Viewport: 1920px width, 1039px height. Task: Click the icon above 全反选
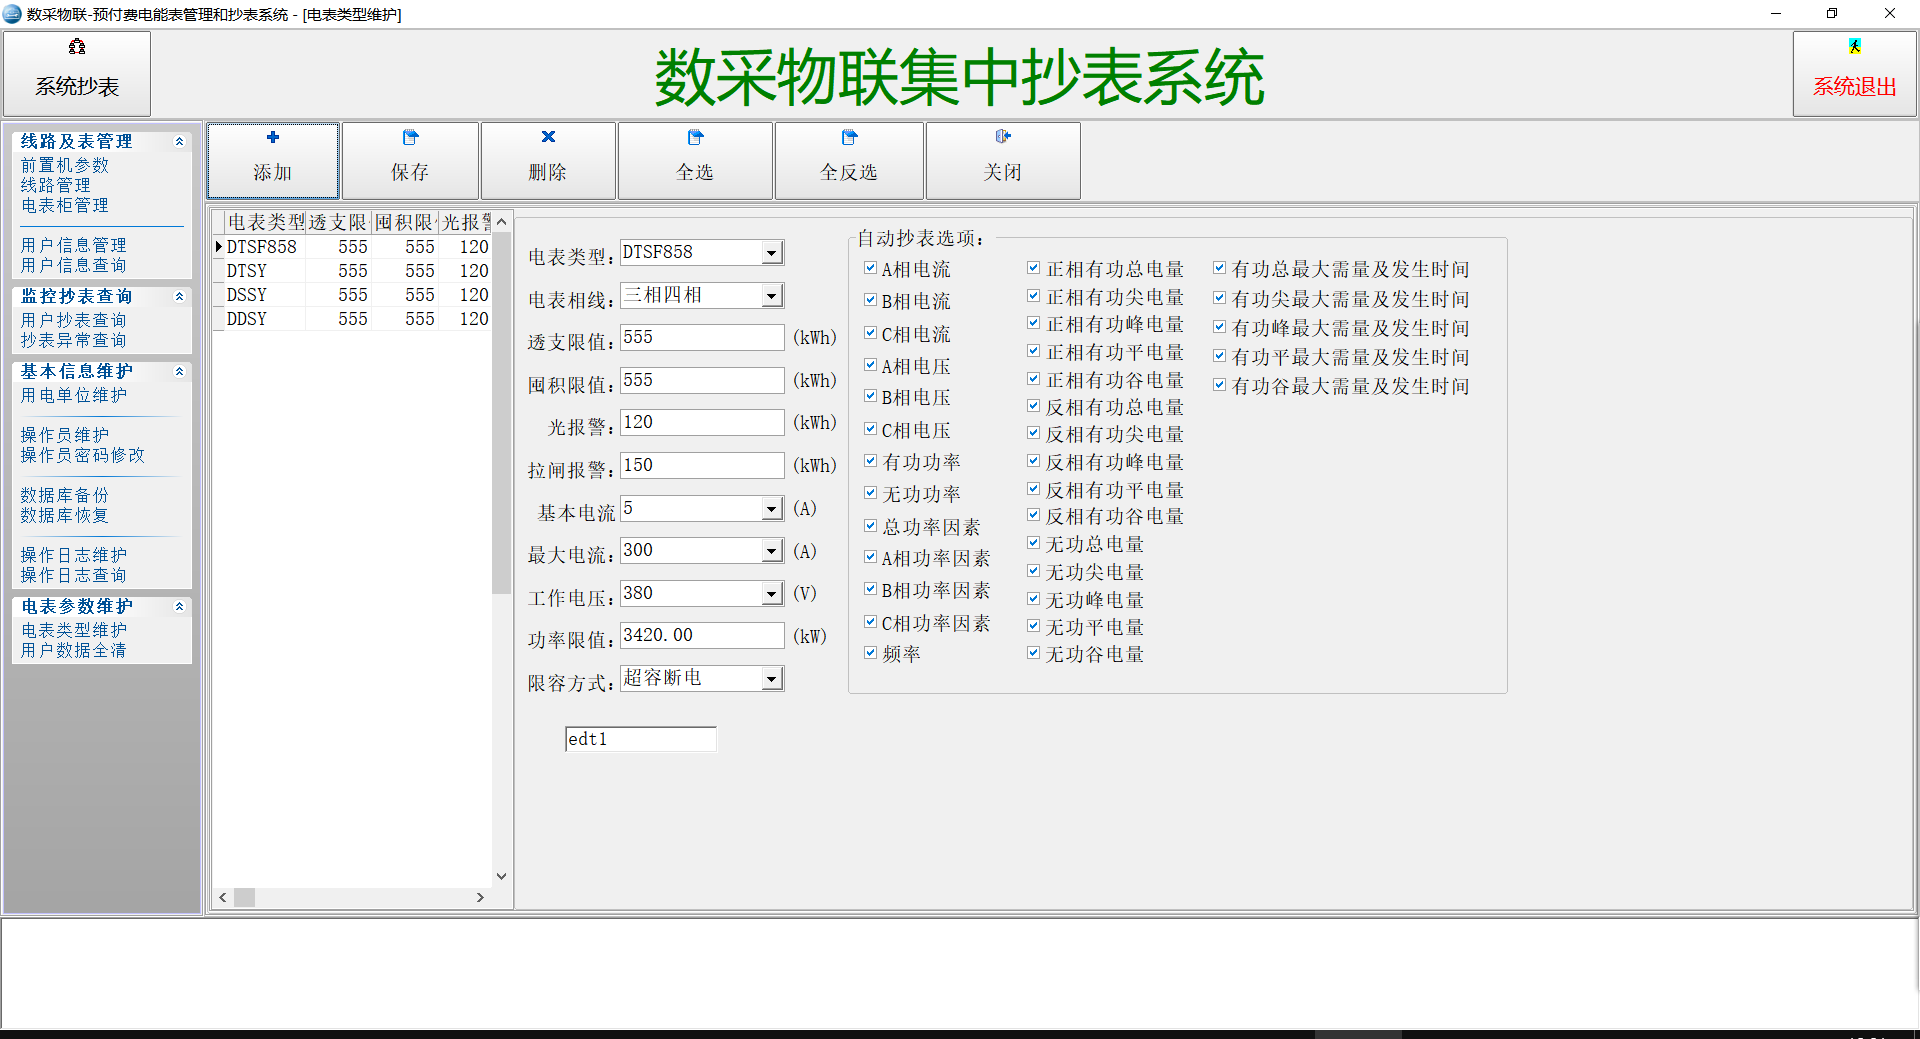pyautogui.click(x=849, y=137)
